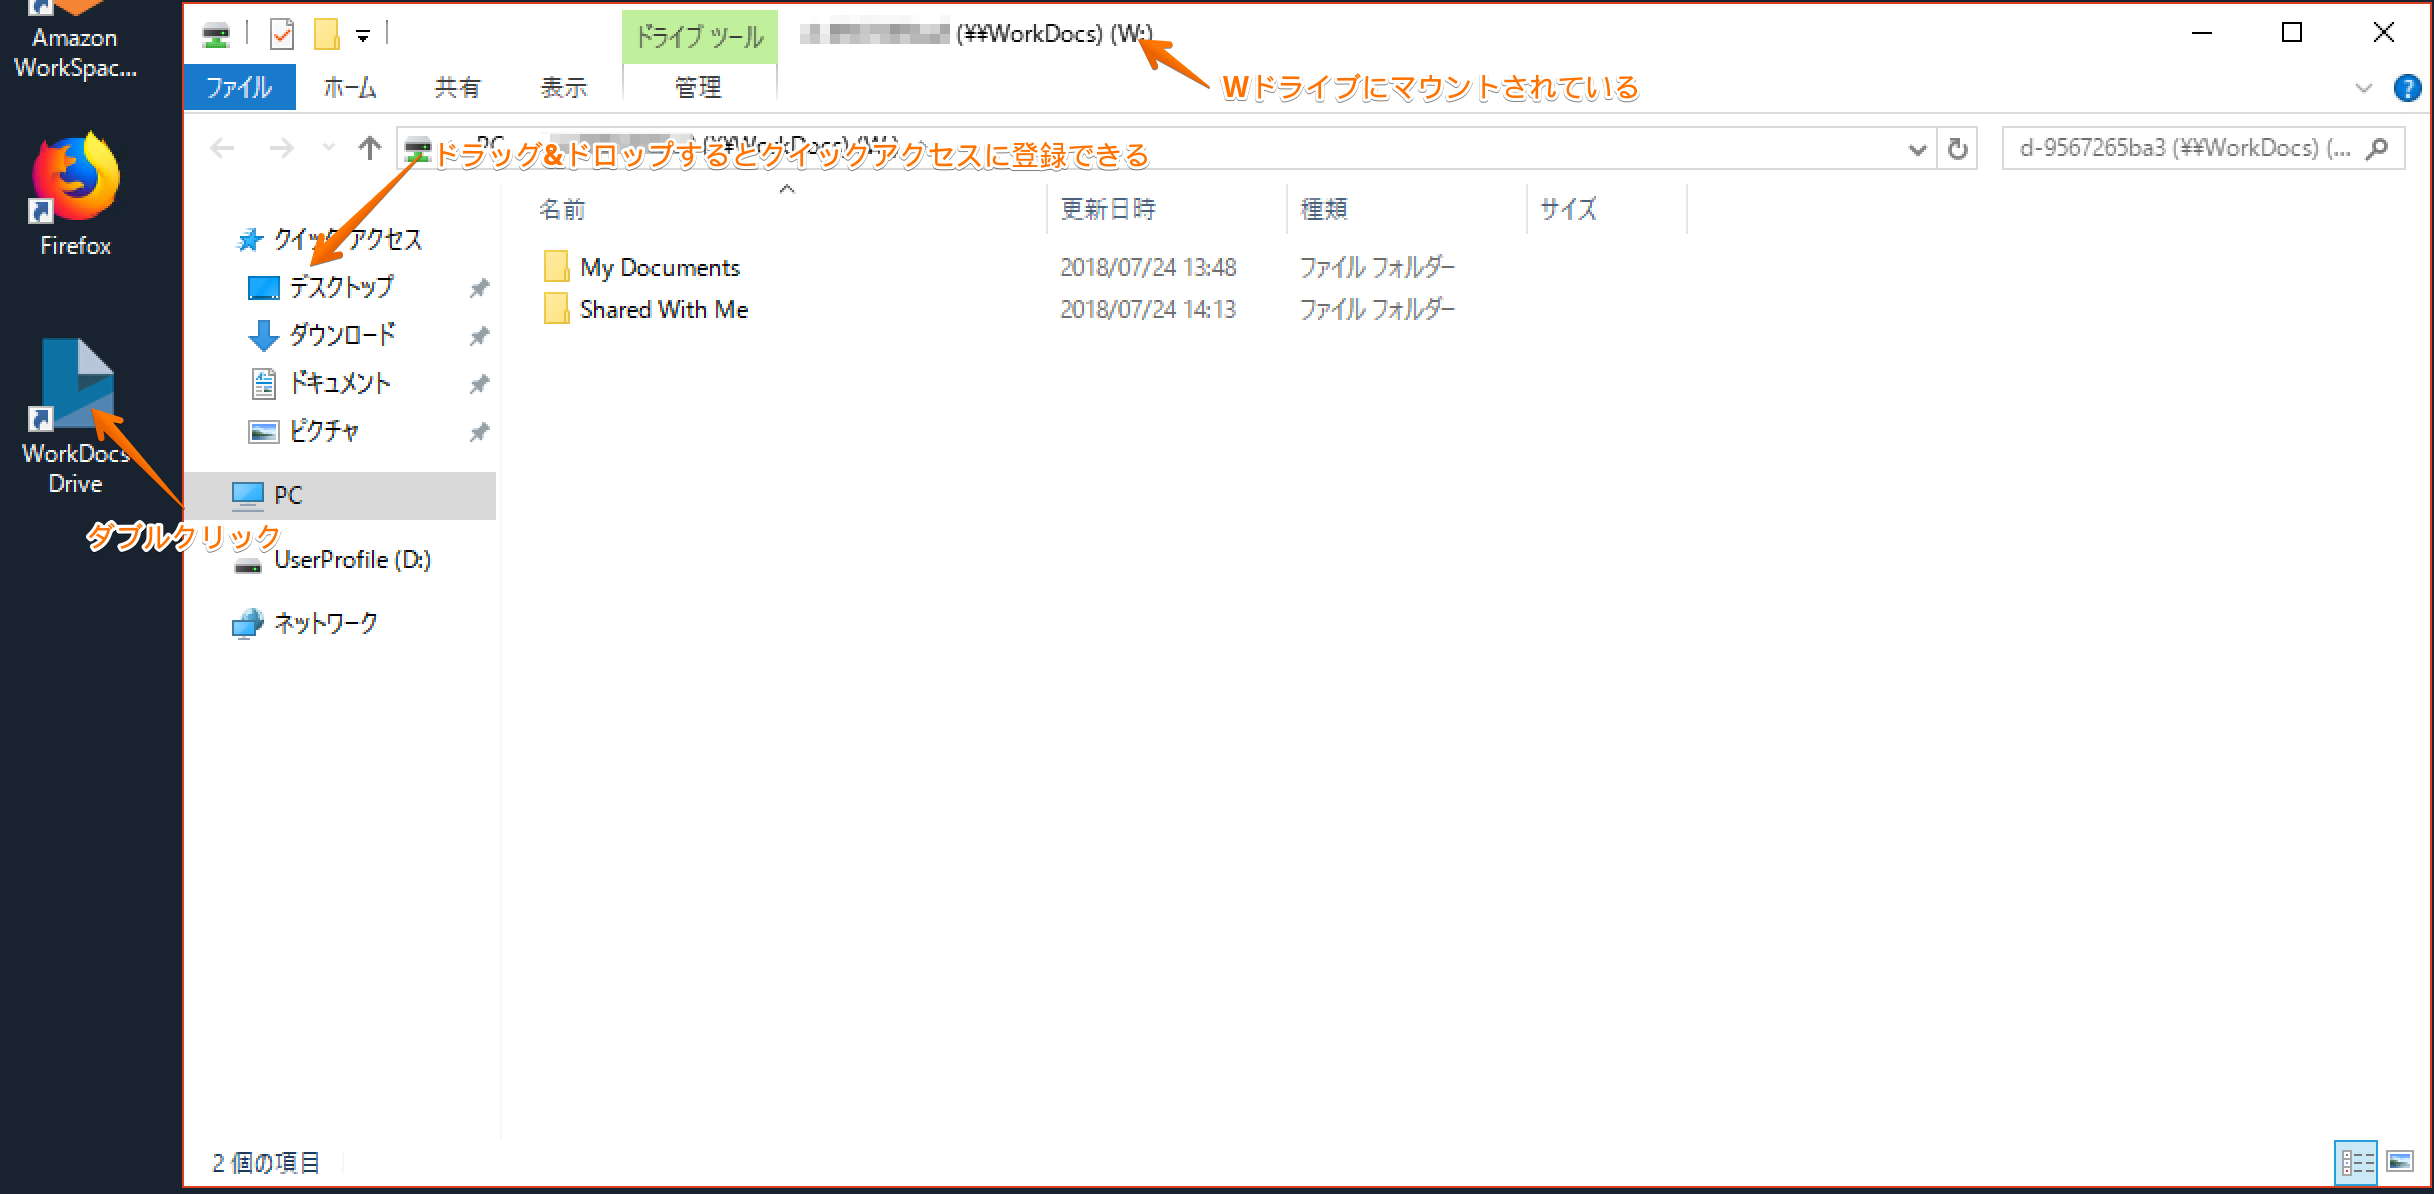This screenshot has width=2434, height=1194.
Task: Open ピクチャ in the navigation pane
Action: [324, 431]
